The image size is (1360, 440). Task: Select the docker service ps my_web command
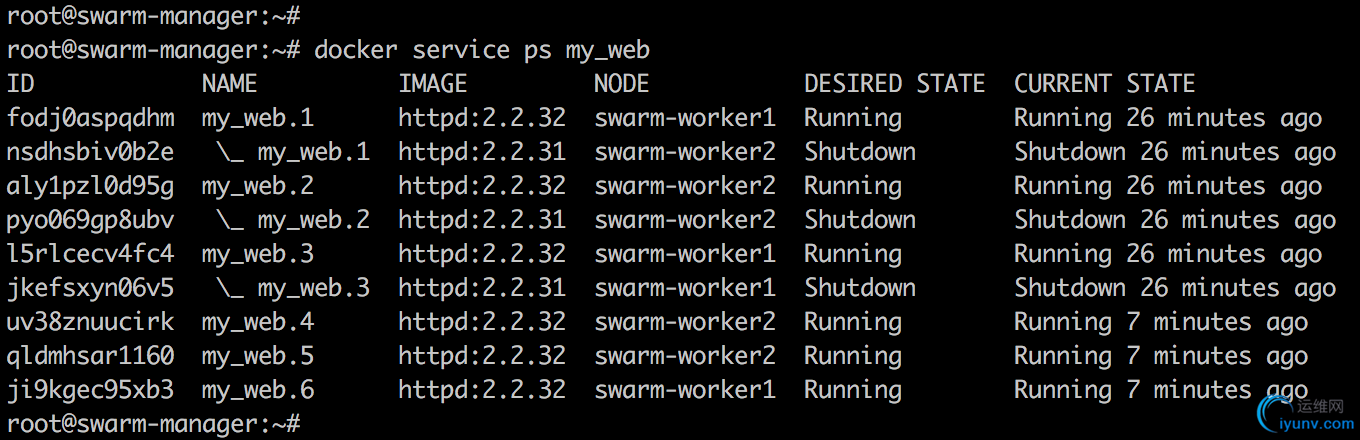tap(482, 50)
